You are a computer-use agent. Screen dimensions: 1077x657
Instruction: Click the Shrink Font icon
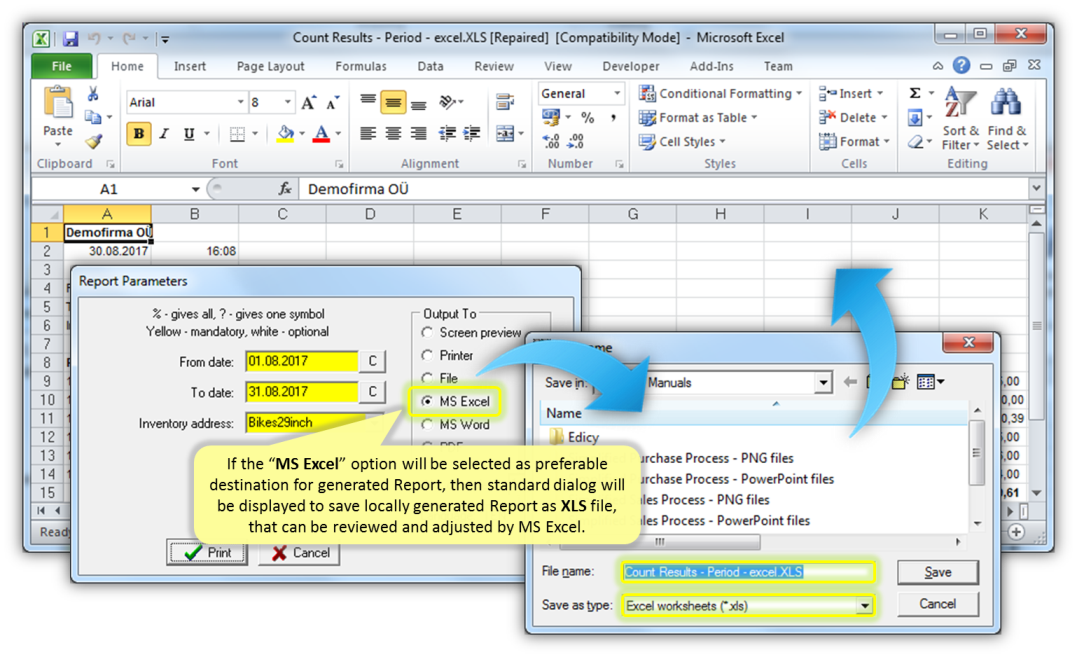332,103
